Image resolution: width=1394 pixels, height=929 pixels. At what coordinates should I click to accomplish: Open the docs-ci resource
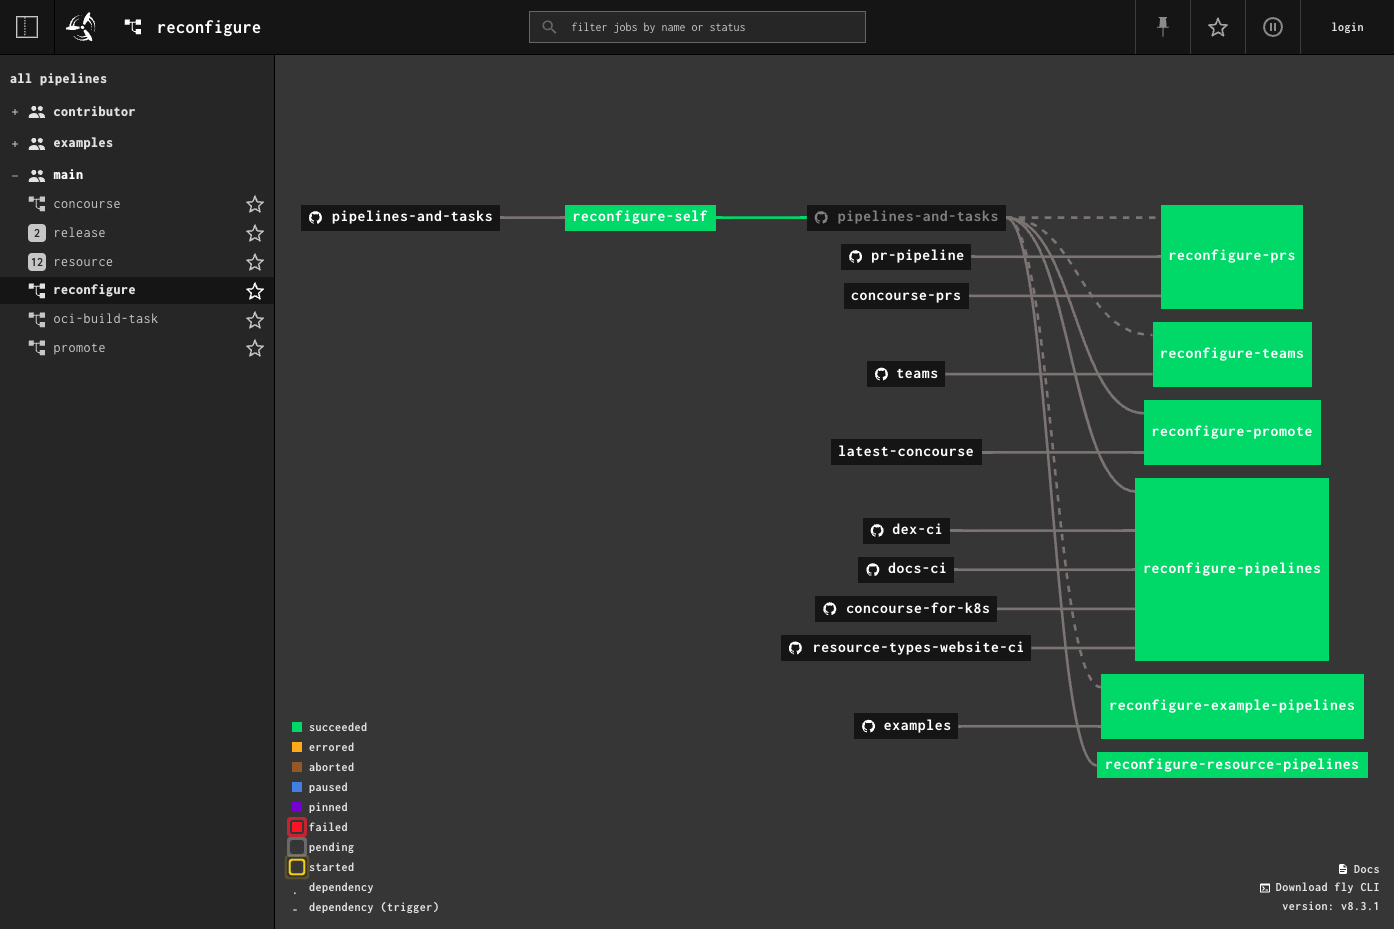[906, 569]
